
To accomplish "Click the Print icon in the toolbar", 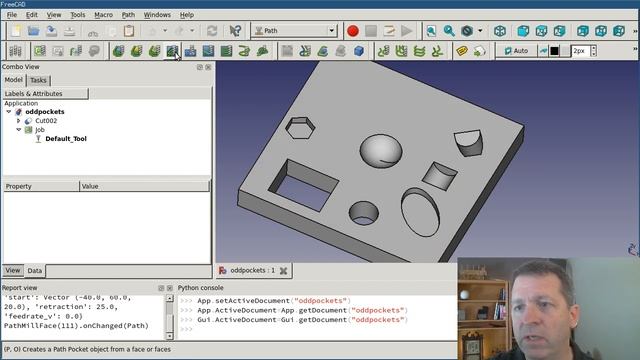I will pos(69,31).
